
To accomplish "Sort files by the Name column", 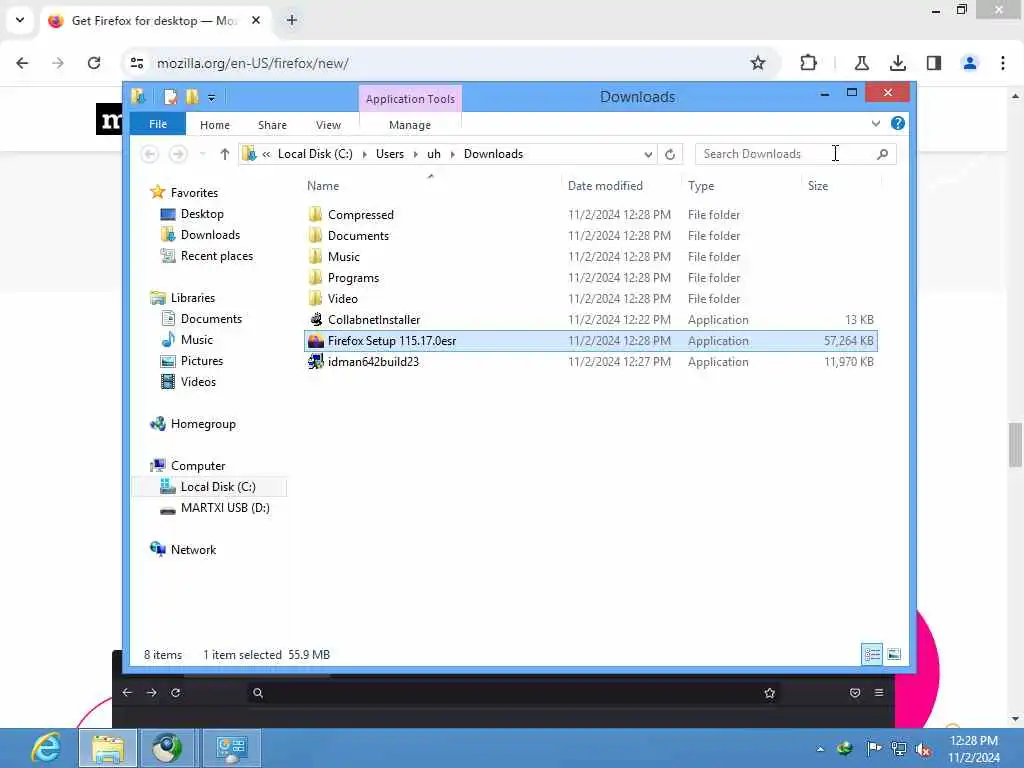I will tap(323, 186).
